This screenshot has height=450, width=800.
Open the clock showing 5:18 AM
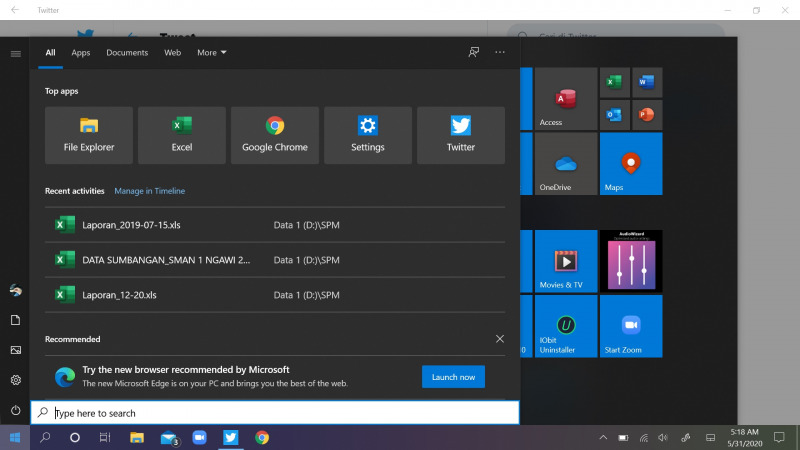(x=744, y=438)
